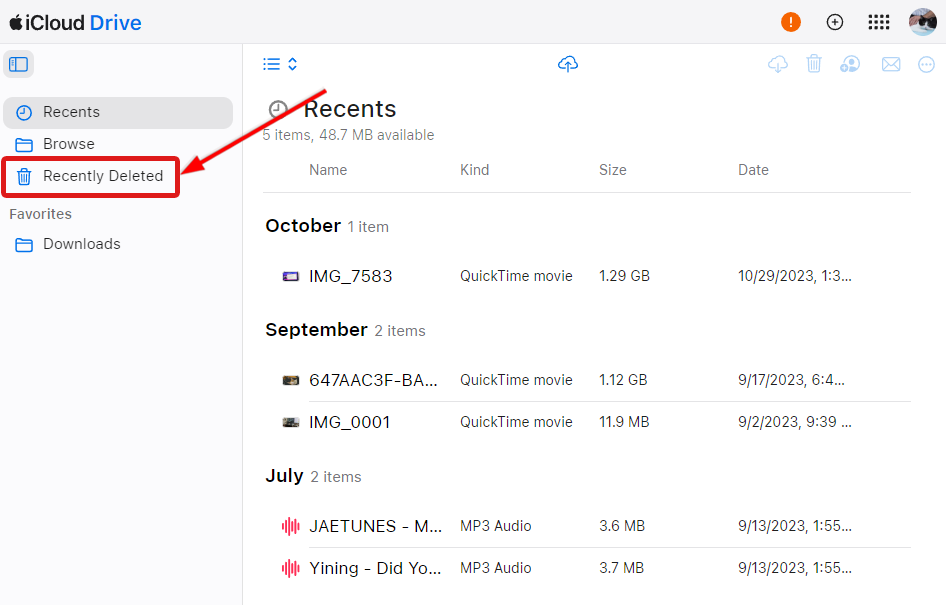Click the email envelope toolbar icon
This screenshot has width=946, height=605.
(x=890, y=64)
